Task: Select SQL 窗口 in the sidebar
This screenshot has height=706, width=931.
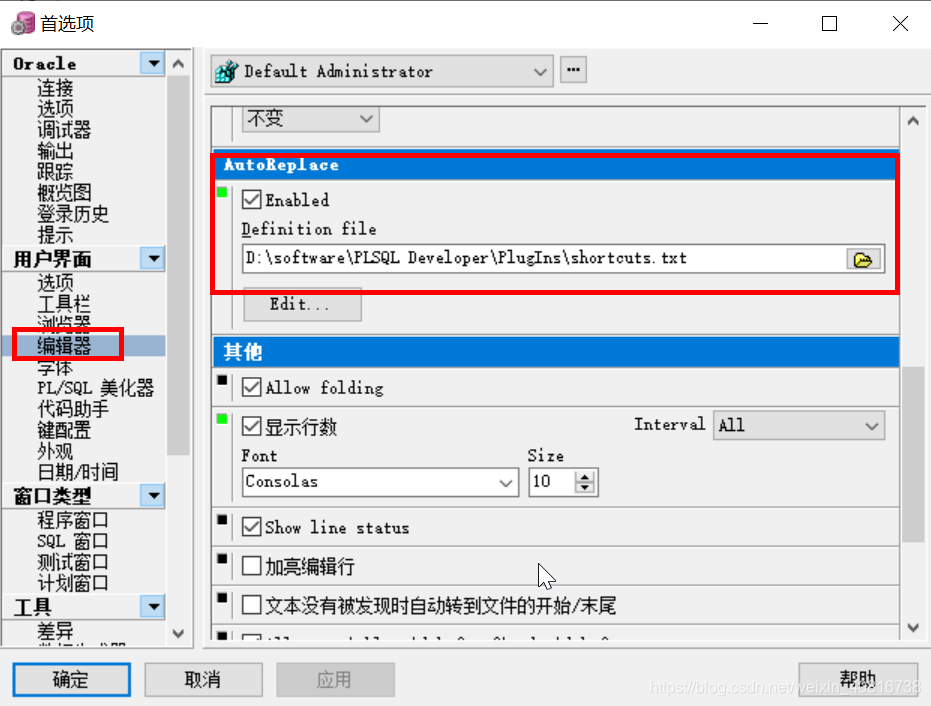Action: [x=73, y=541]
